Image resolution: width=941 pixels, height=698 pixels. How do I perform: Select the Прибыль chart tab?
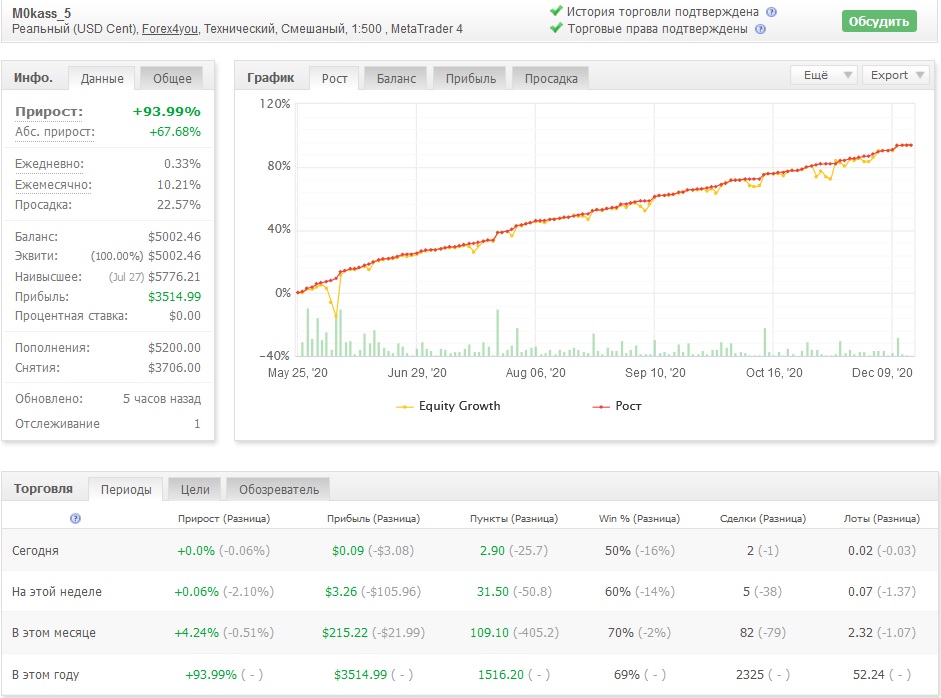(470, 79)
